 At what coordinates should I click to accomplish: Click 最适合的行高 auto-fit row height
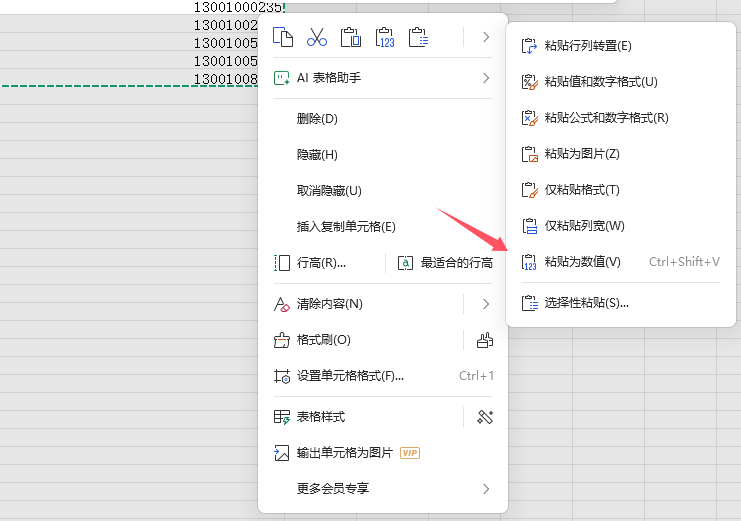(x=456, y=263)
